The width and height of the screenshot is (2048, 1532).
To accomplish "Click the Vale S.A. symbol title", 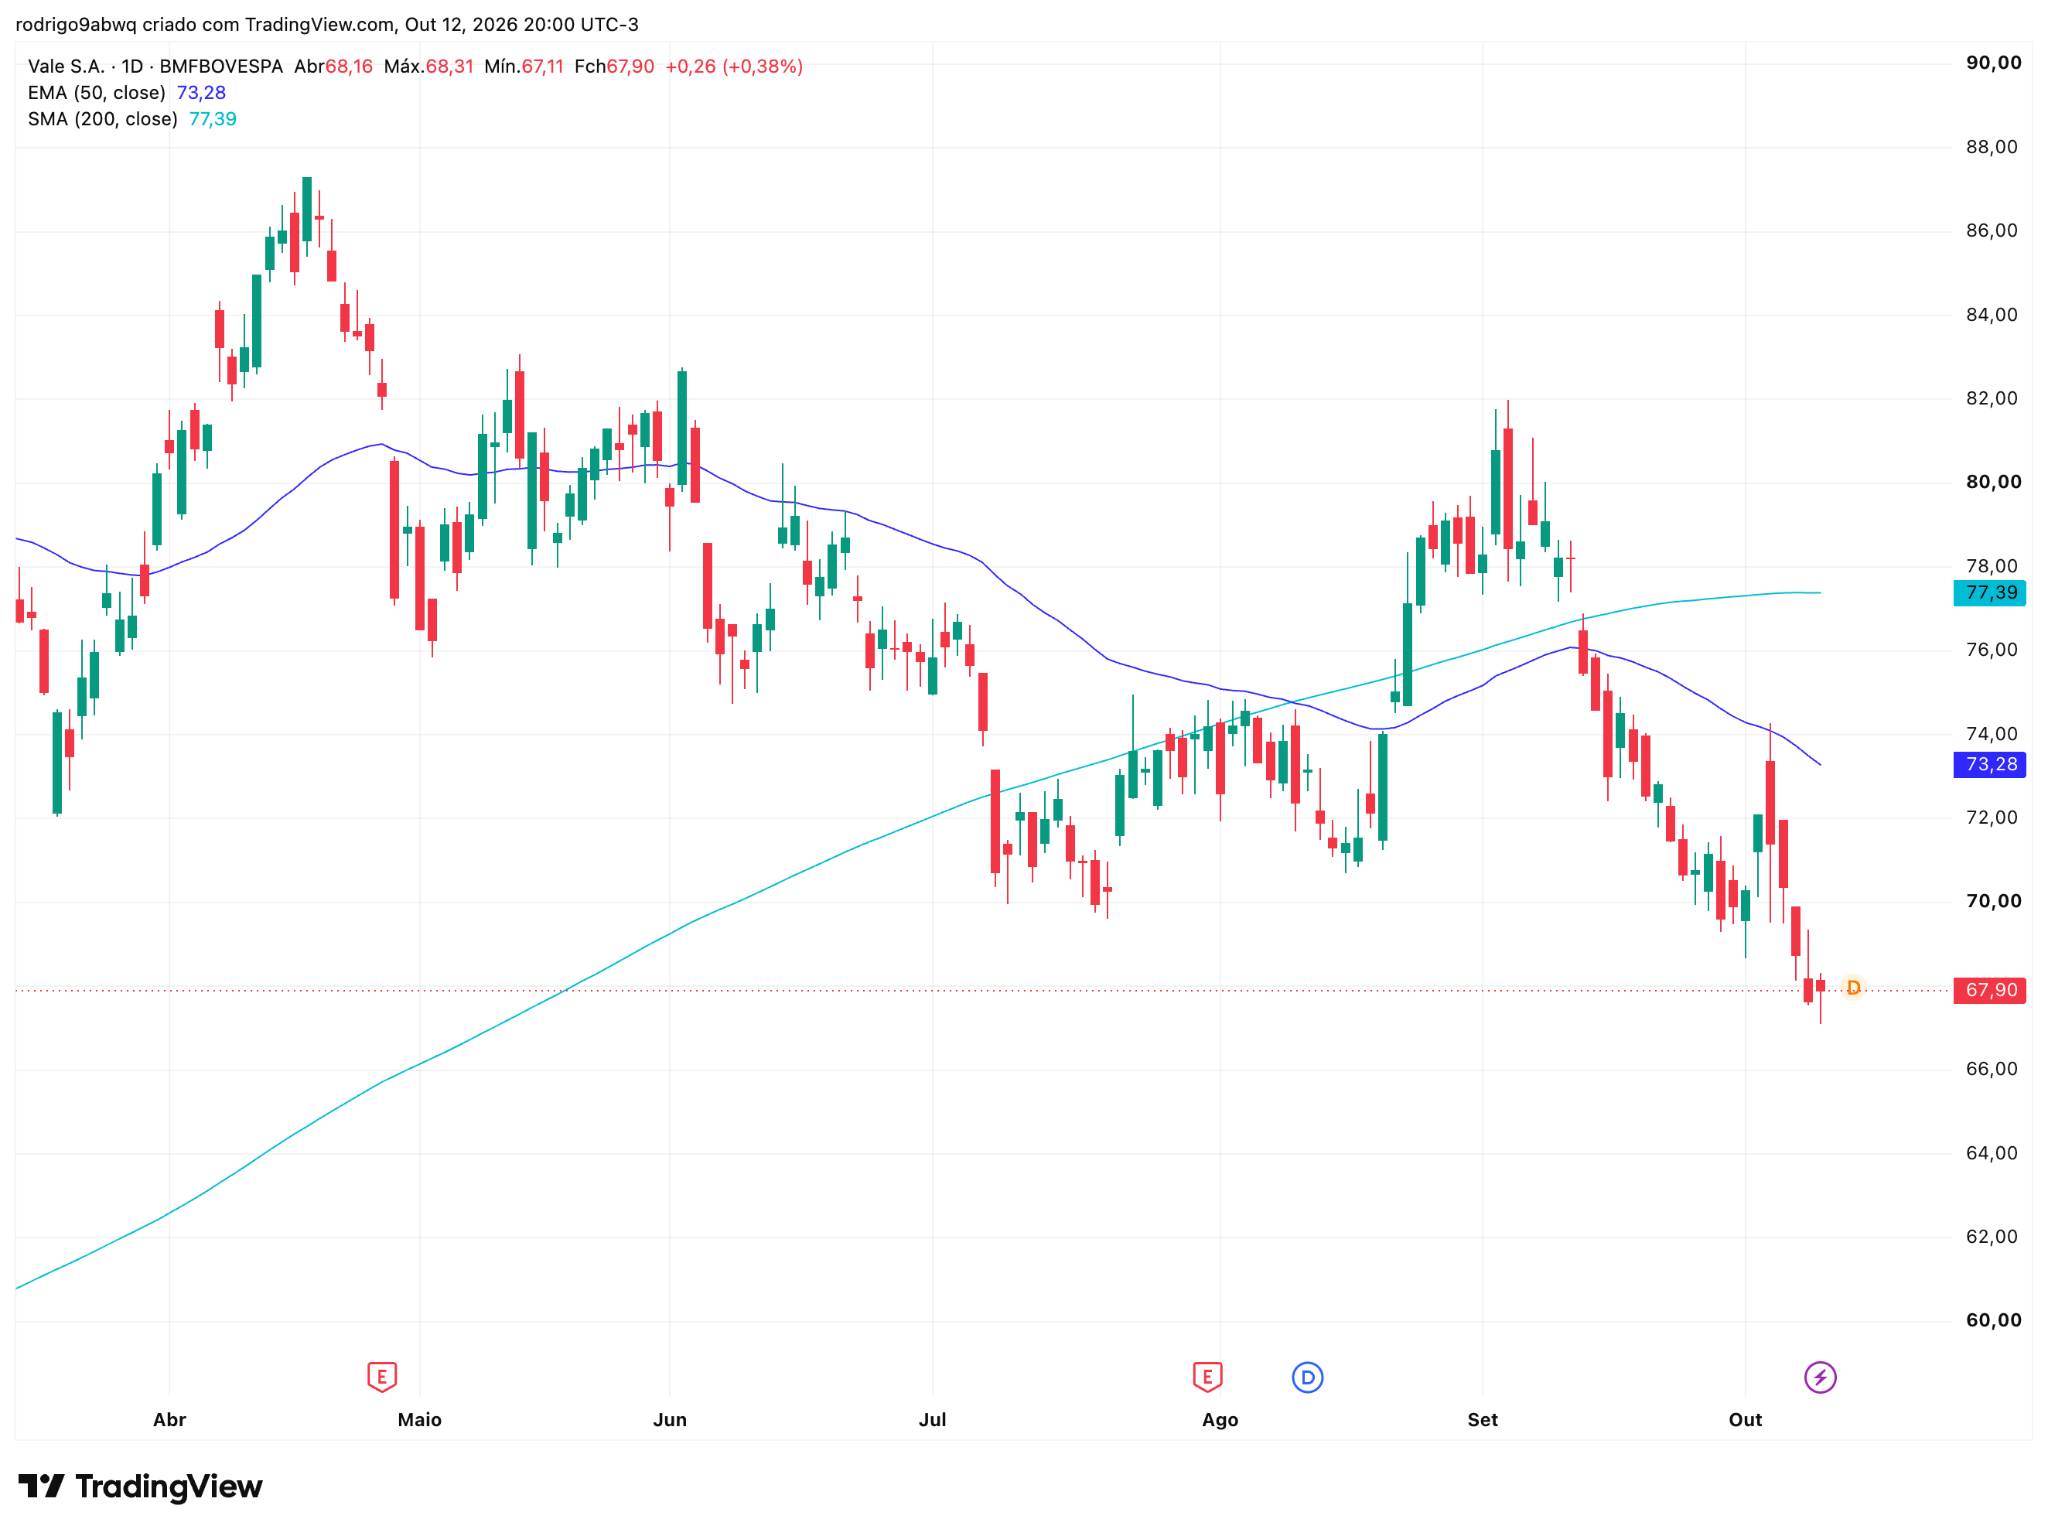I will click(x=66, y=67).
